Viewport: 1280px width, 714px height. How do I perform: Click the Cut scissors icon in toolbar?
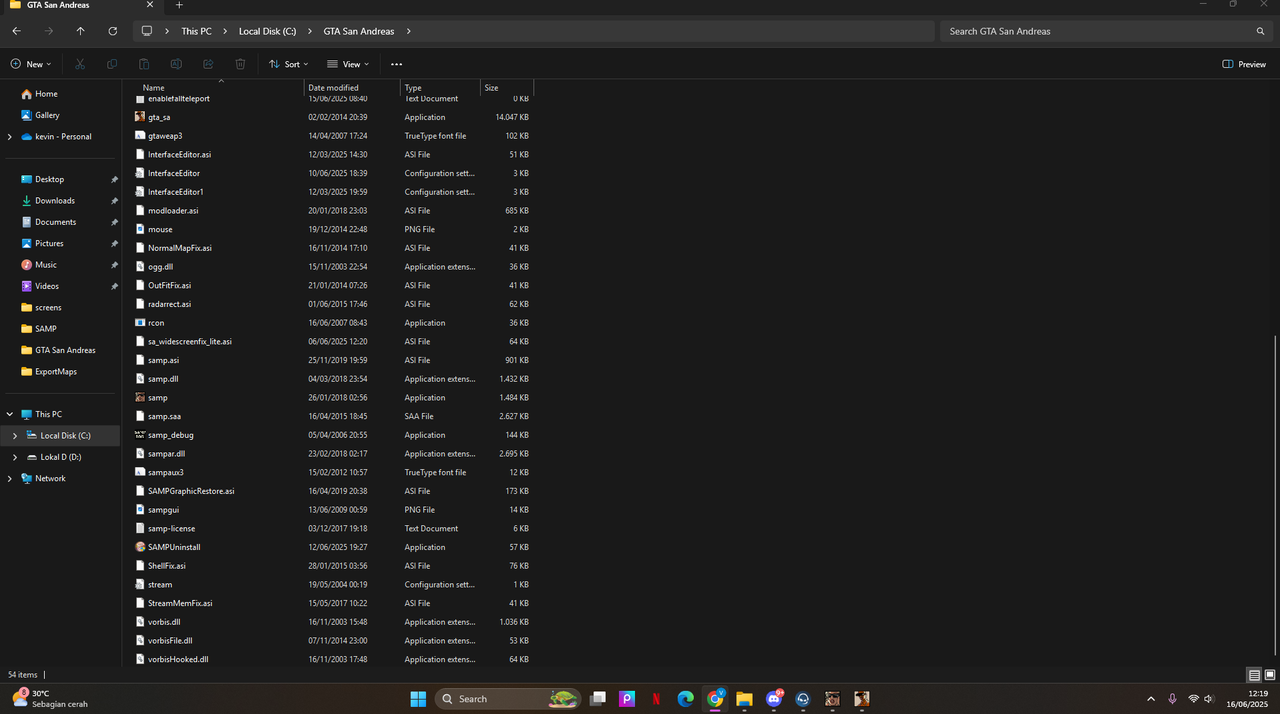(x=80, y=64)
